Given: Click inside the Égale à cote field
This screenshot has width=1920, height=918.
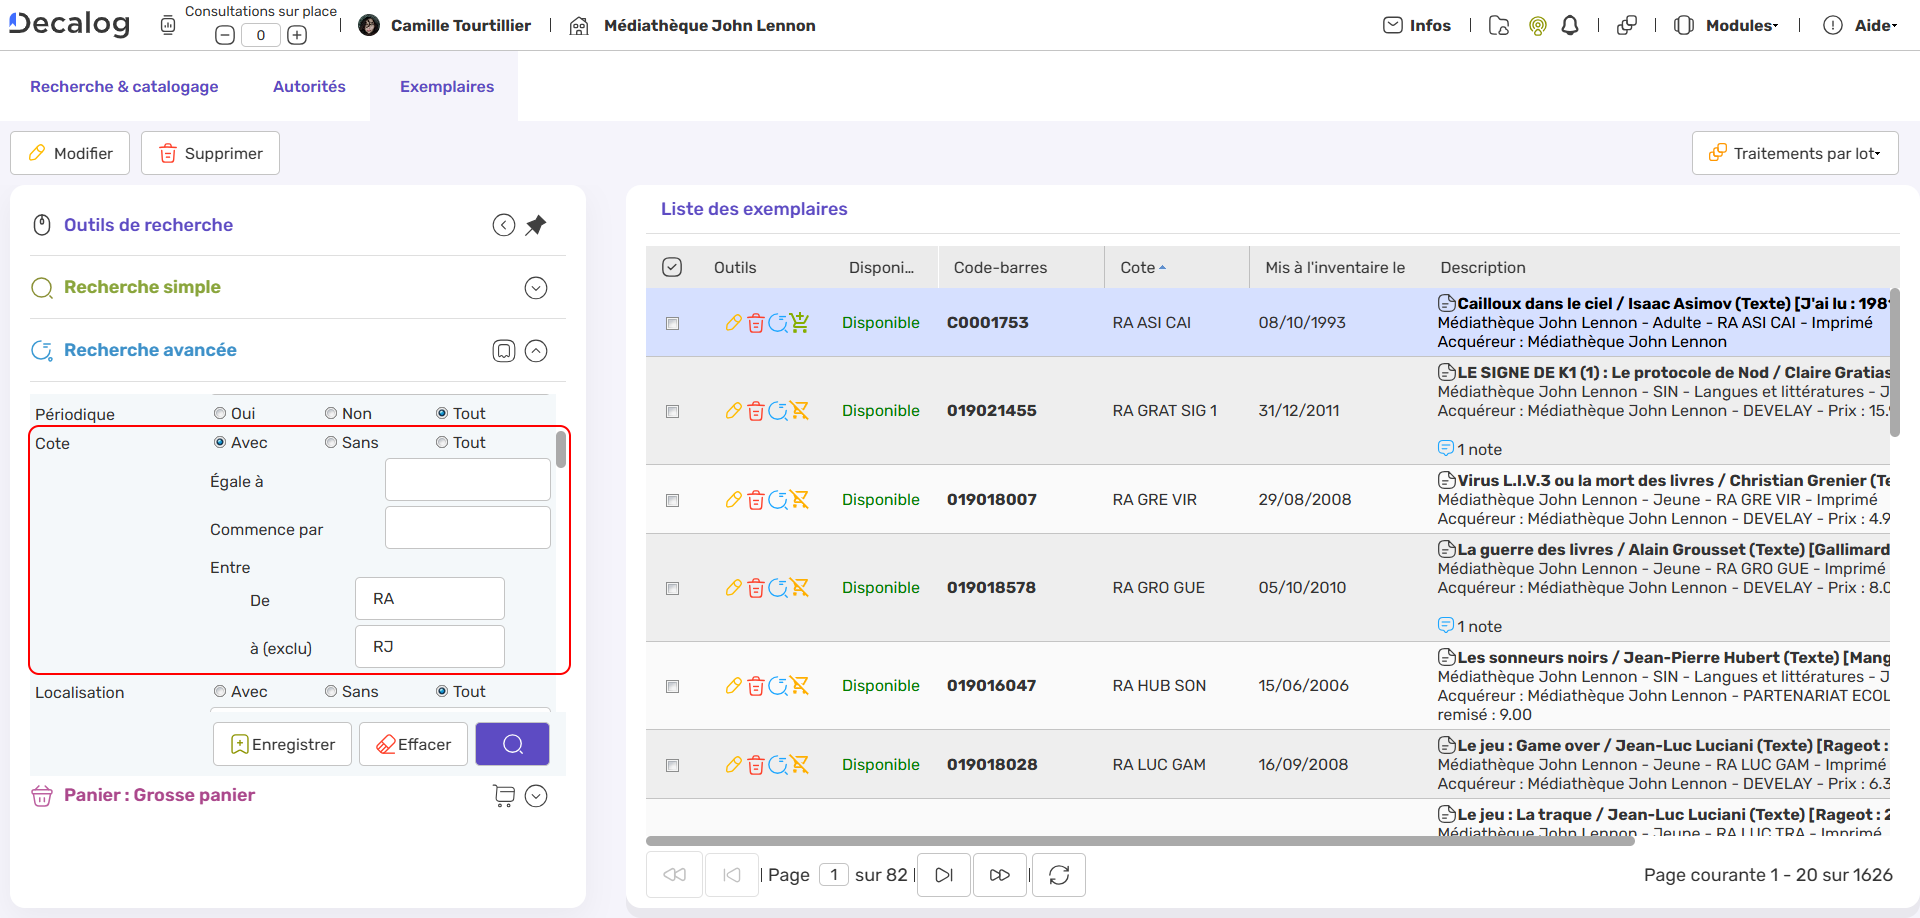Looking at the screenshot, I should coord(467,479).
